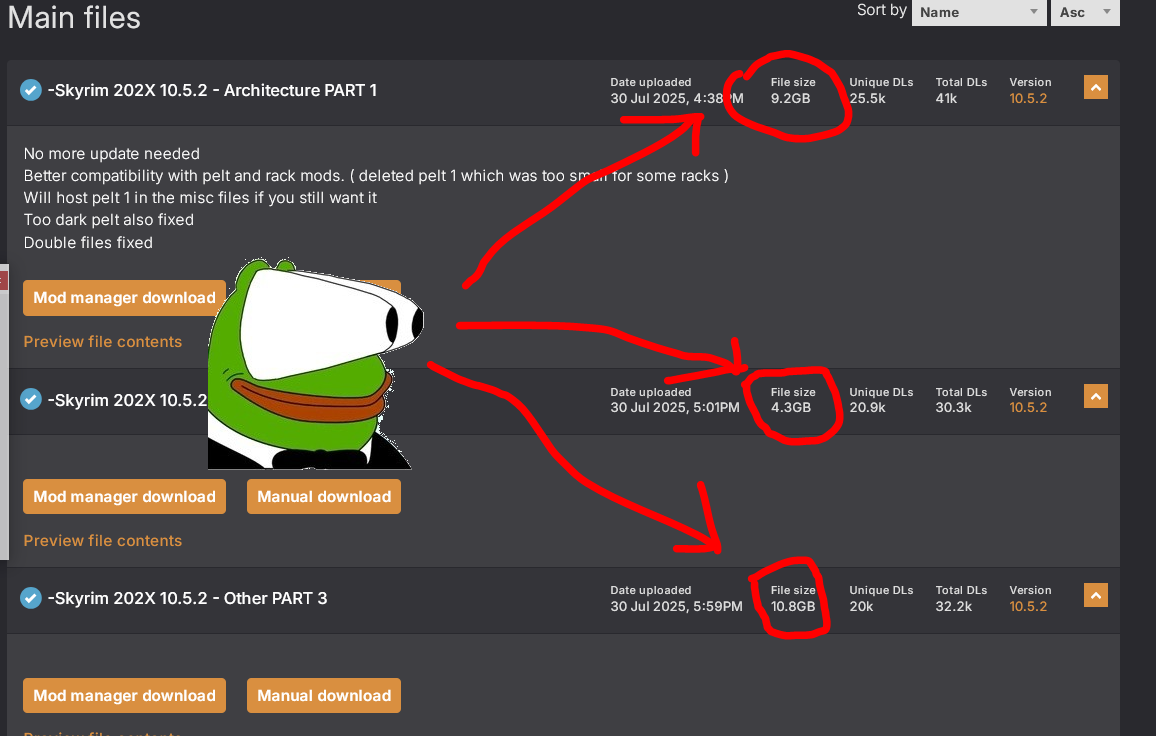The image size is (1156, 736).
Task: Open the Sort by Name dropdown
Action: pos(979,13)
